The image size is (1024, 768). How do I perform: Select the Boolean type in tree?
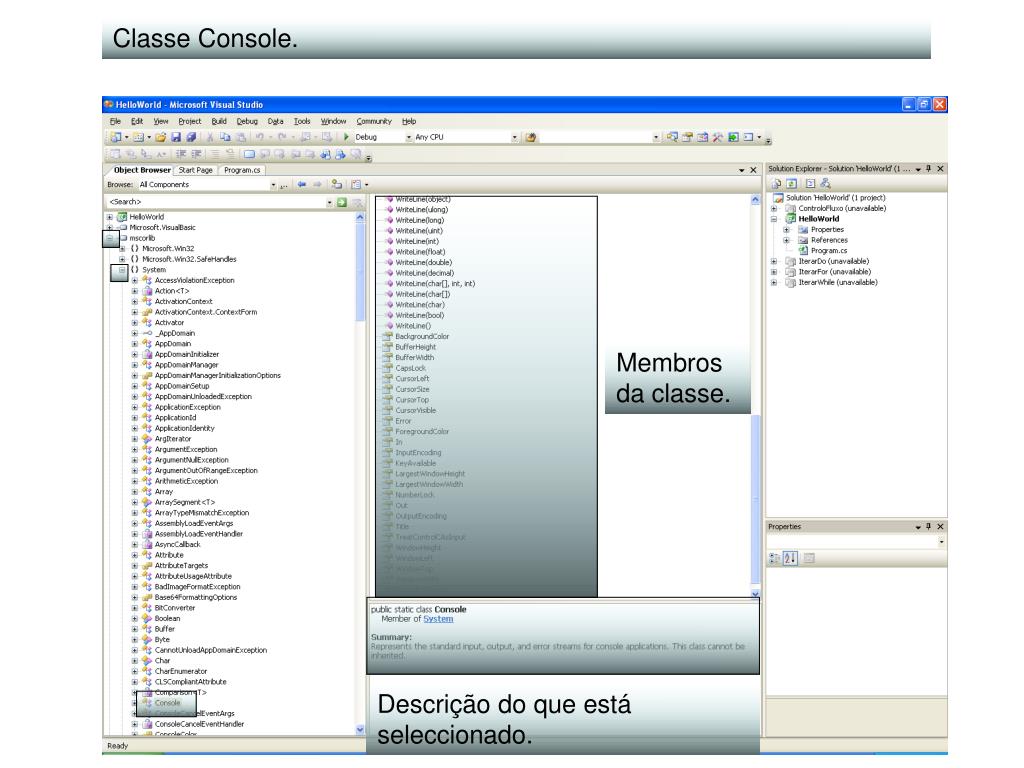(x=167, y=618)
